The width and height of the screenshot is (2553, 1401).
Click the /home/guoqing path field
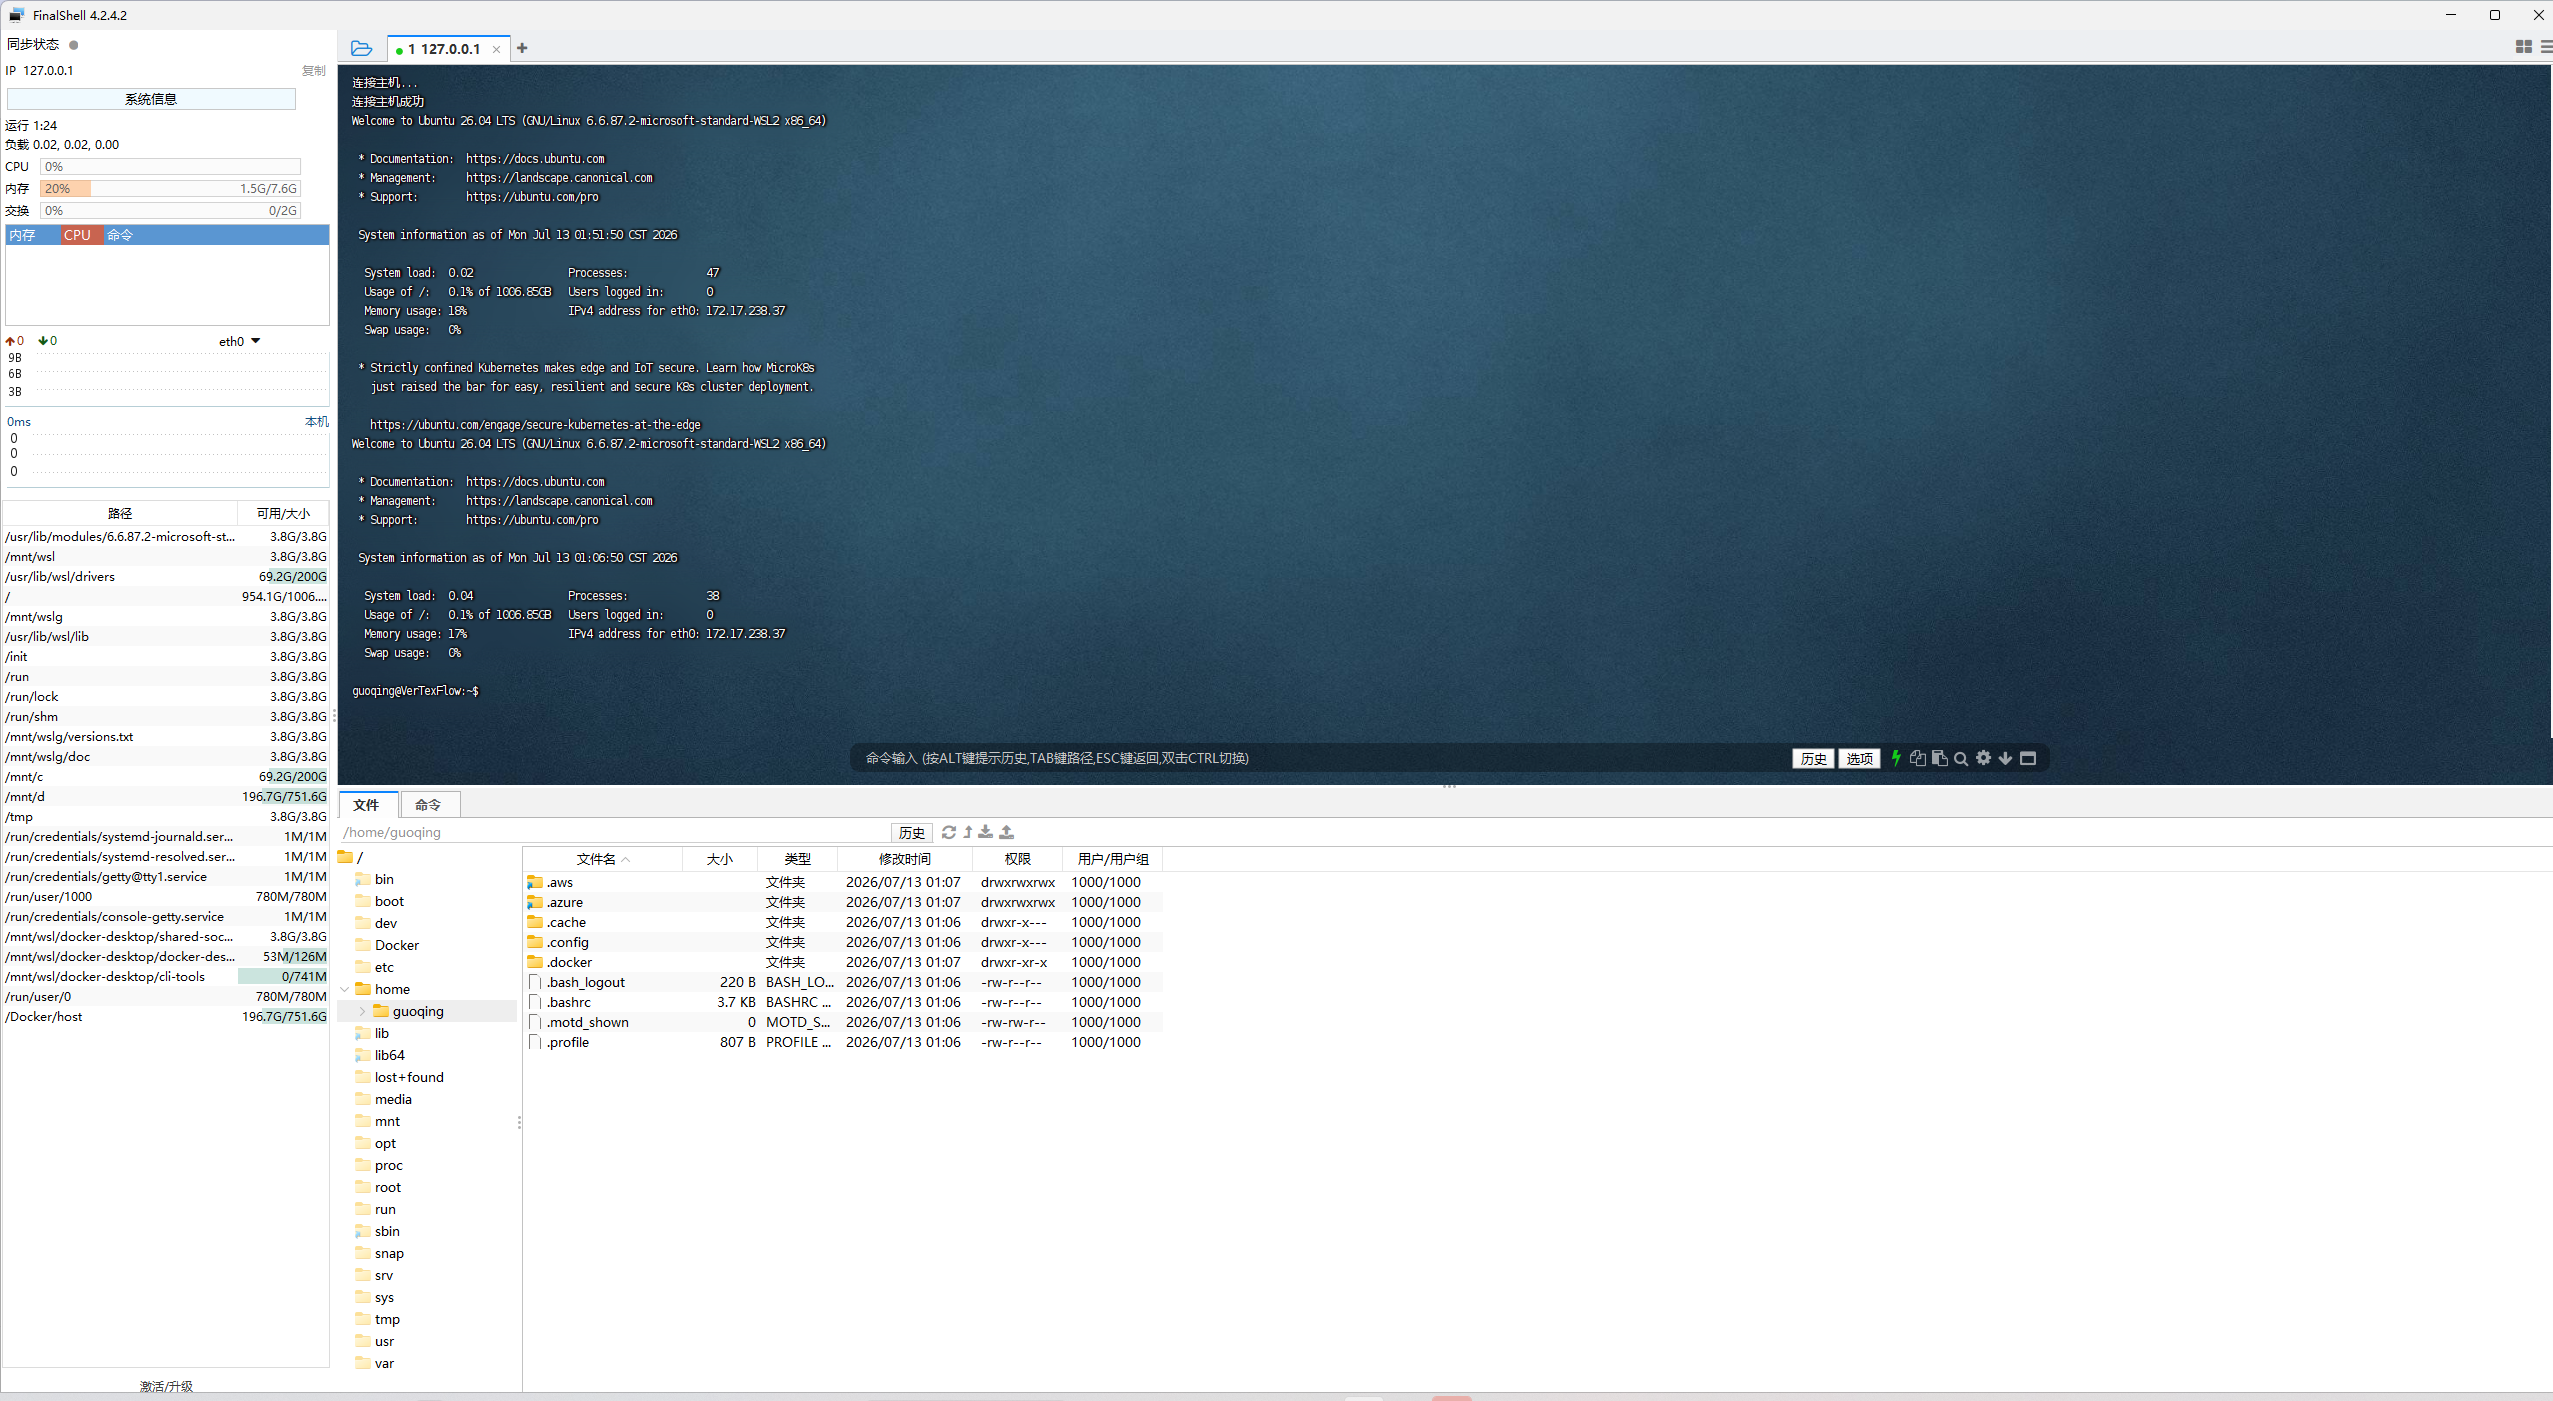615,832
